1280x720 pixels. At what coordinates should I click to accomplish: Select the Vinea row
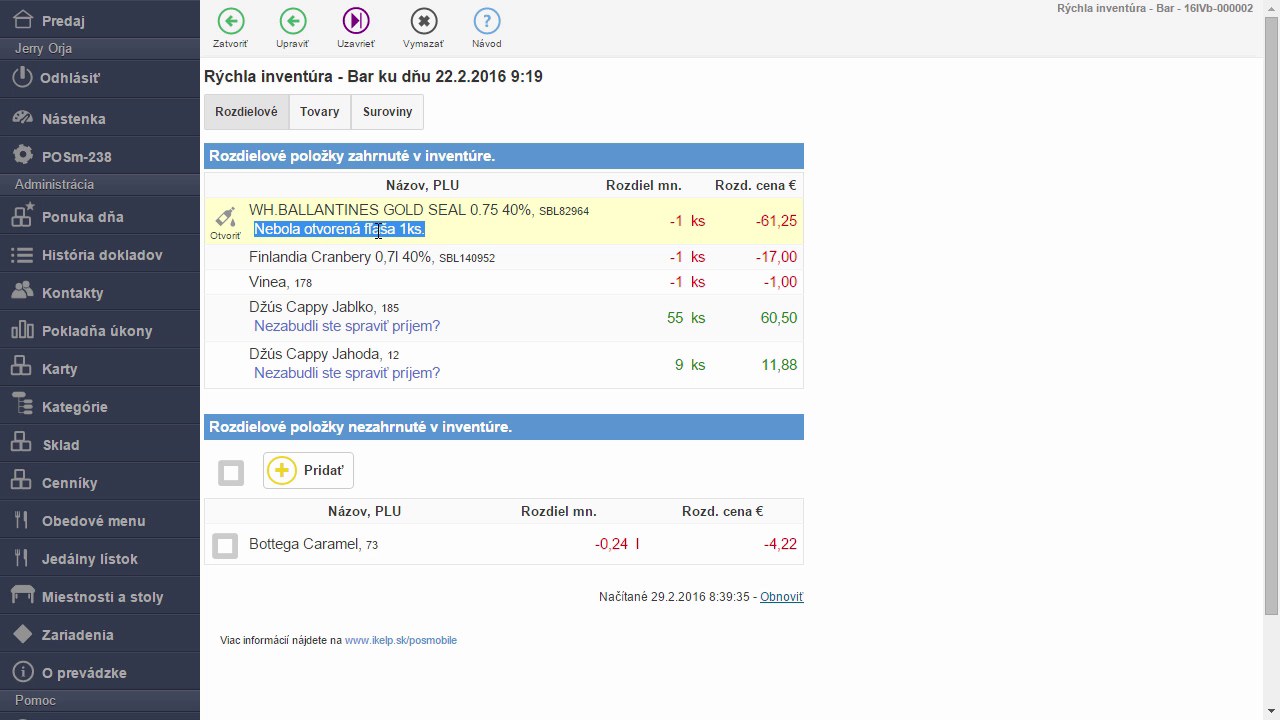504,282
